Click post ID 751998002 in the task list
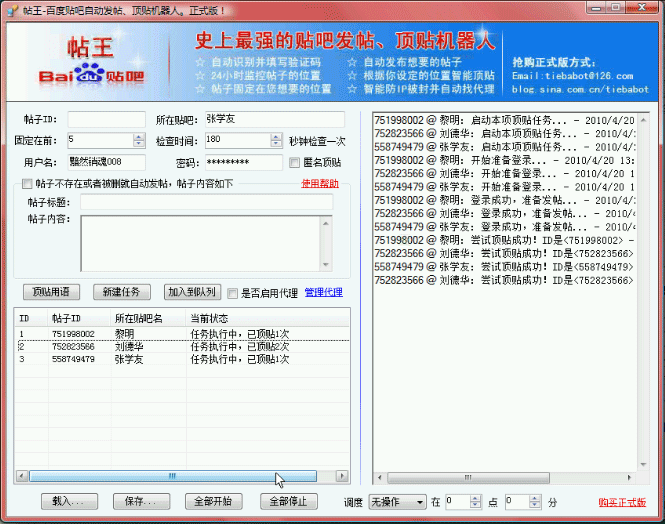Image resolution: width=665 pixels, height=524 pixels. coord(73,334)
